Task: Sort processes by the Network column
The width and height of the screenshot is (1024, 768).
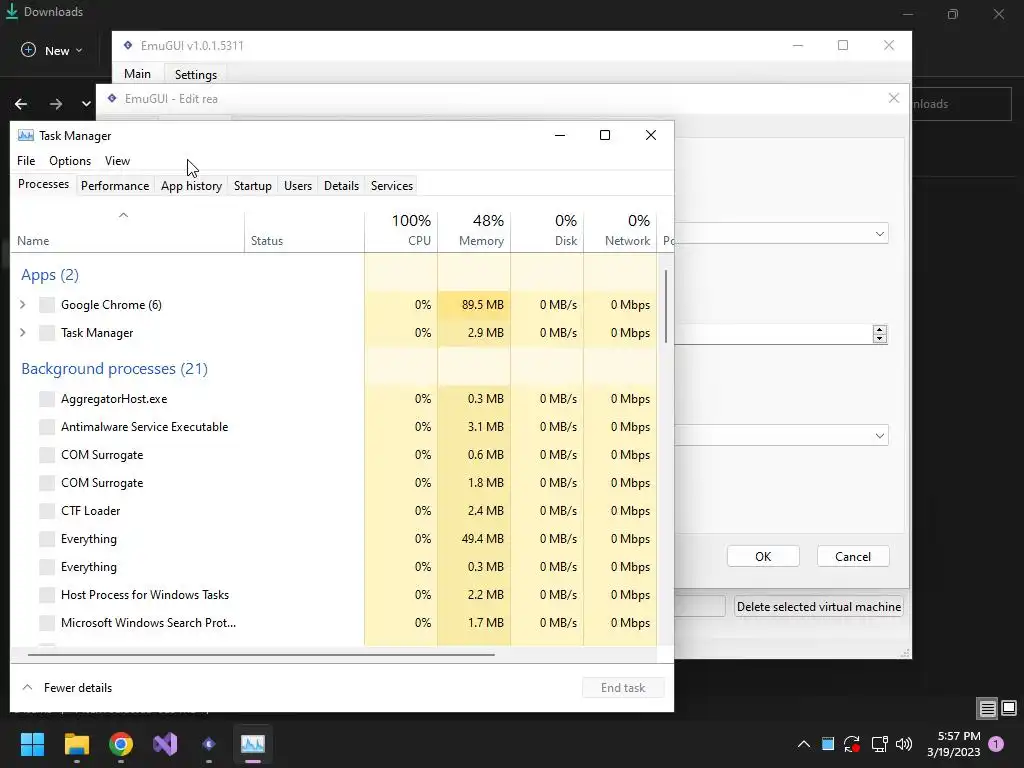Action: (x=620, y=231)
